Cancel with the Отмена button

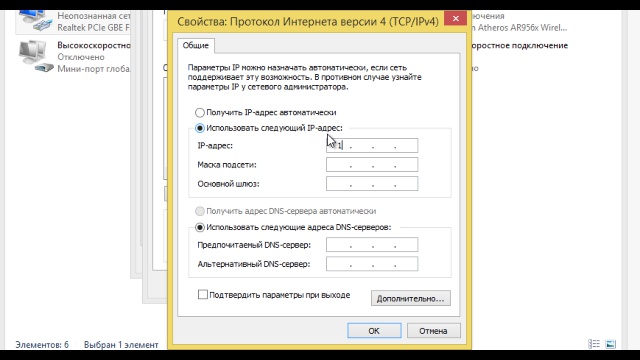[433, 331]
